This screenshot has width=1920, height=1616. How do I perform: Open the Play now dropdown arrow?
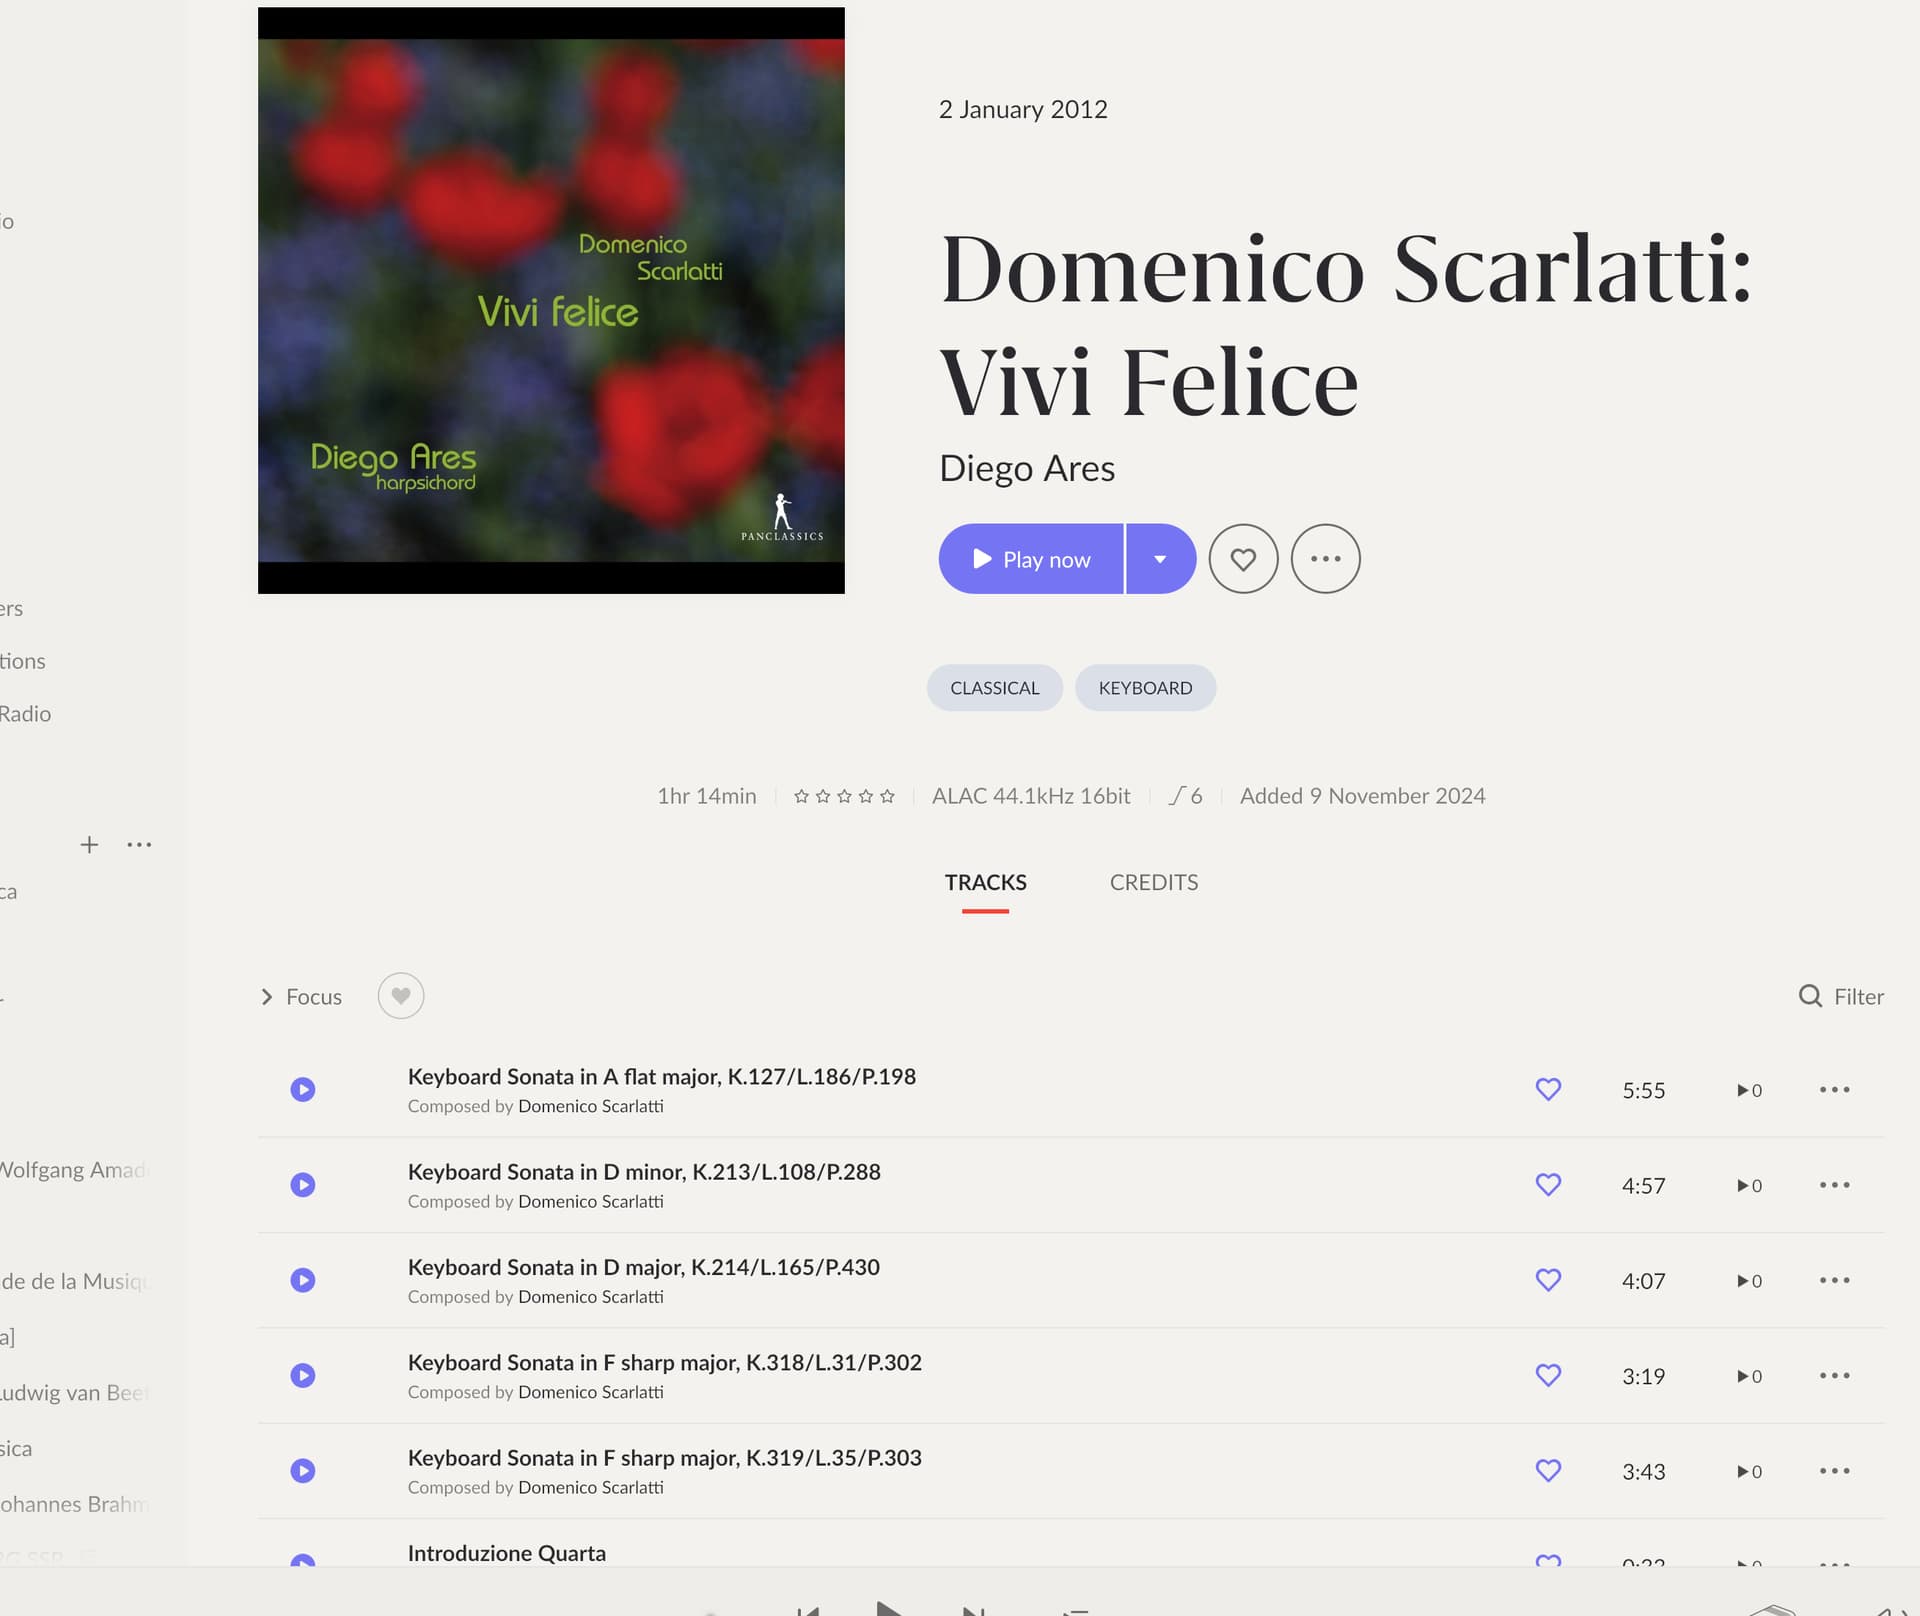pos(1161,559)
